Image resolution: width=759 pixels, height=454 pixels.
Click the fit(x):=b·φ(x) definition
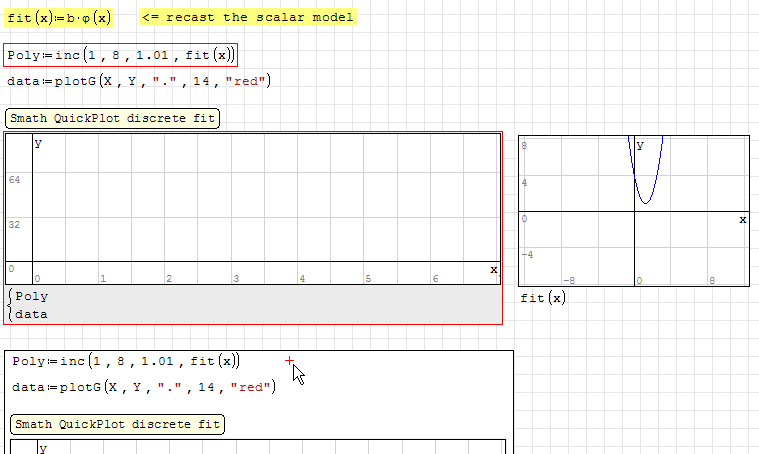pyautogui.click(x=58, y=18)
